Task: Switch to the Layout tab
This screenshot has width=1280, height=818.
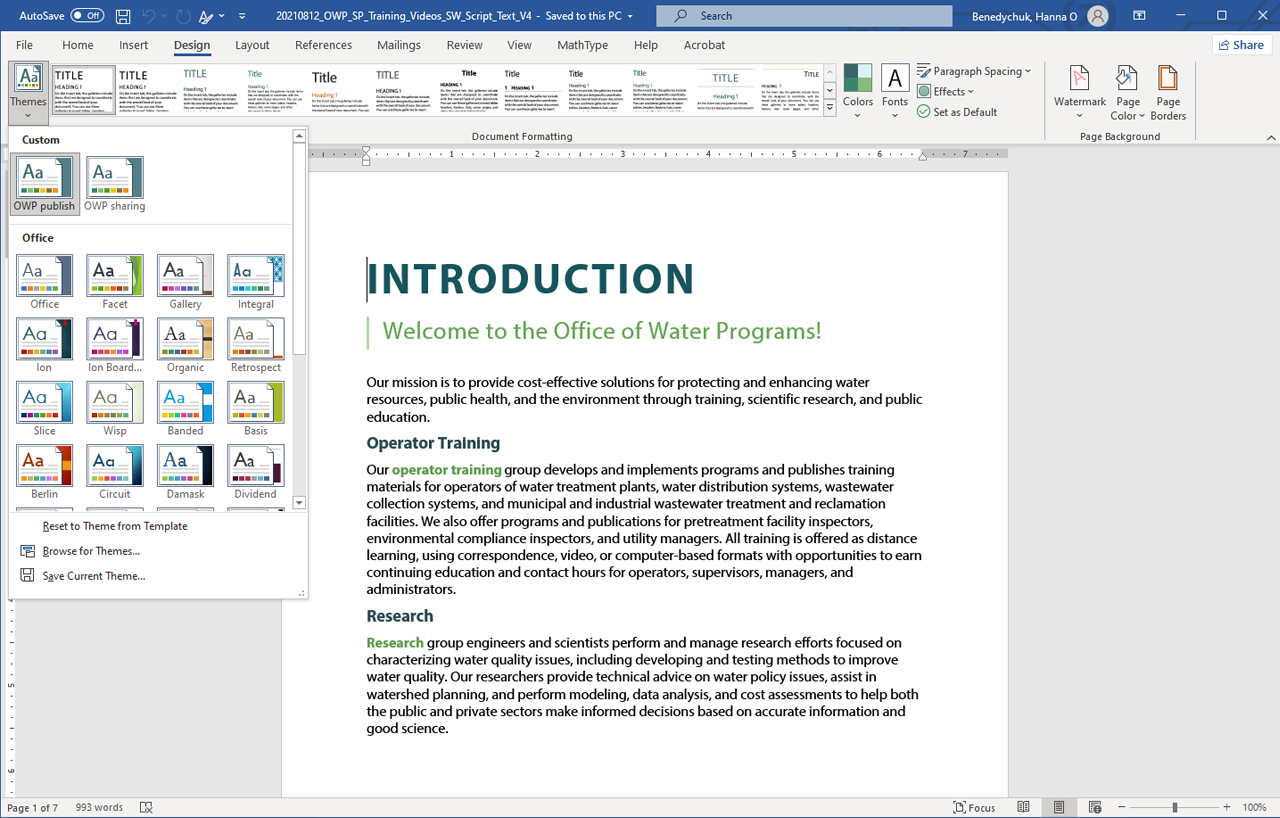Action: [x=252, y=45]
